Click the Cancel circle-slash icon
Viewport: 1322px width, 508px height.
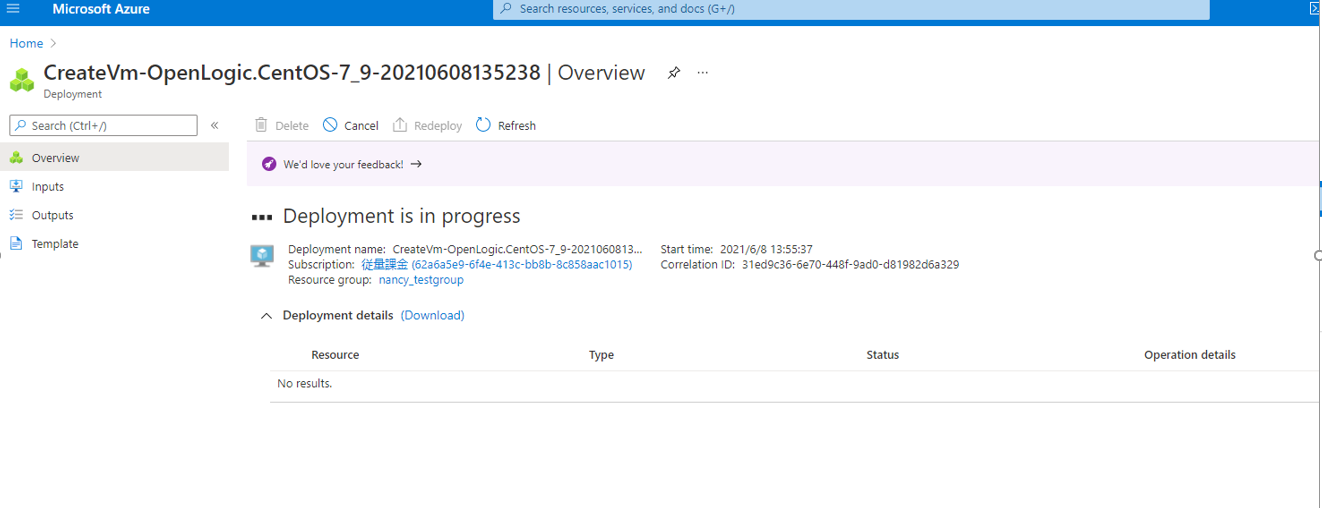click(330, 125)
